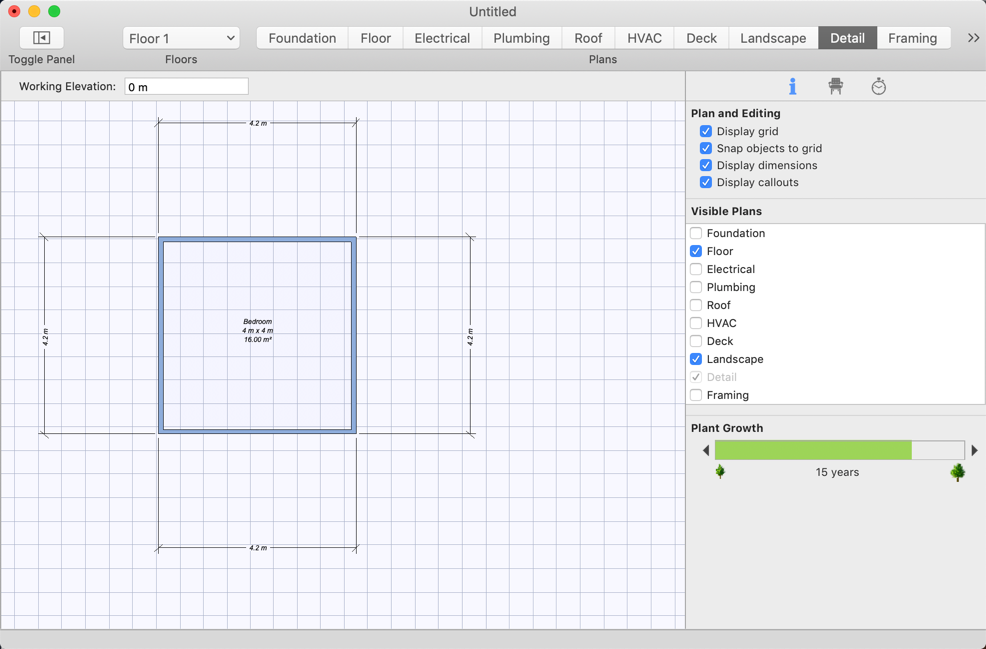Select the bedroom's blue left wall

[x=161, y=335]
